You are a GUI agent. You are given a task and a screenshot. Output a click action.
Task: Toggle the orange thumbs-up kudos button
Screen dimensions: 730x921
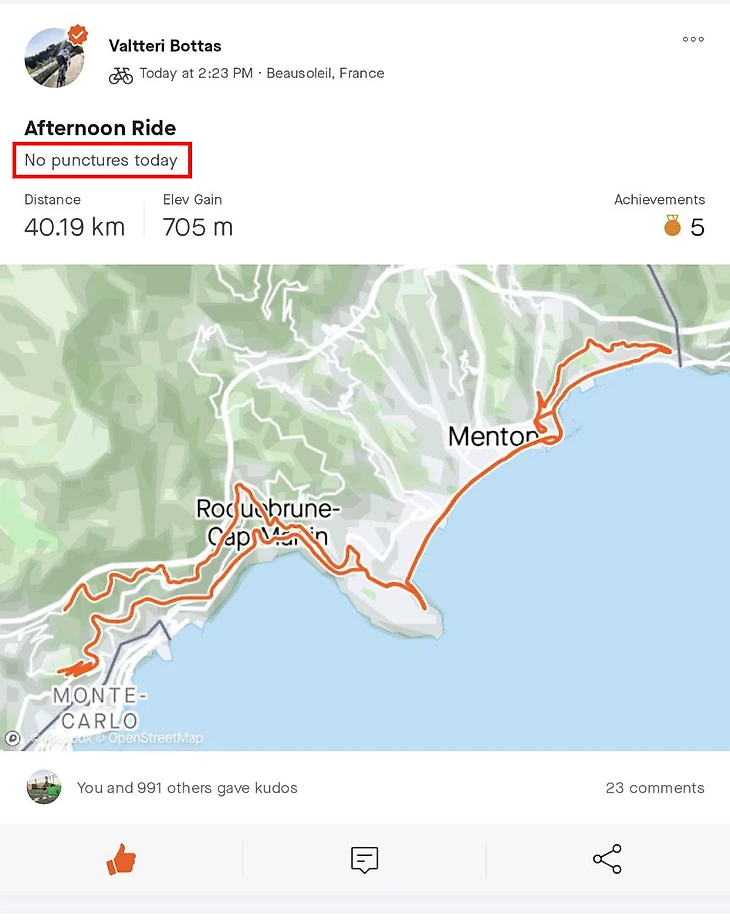coord(121,859)
